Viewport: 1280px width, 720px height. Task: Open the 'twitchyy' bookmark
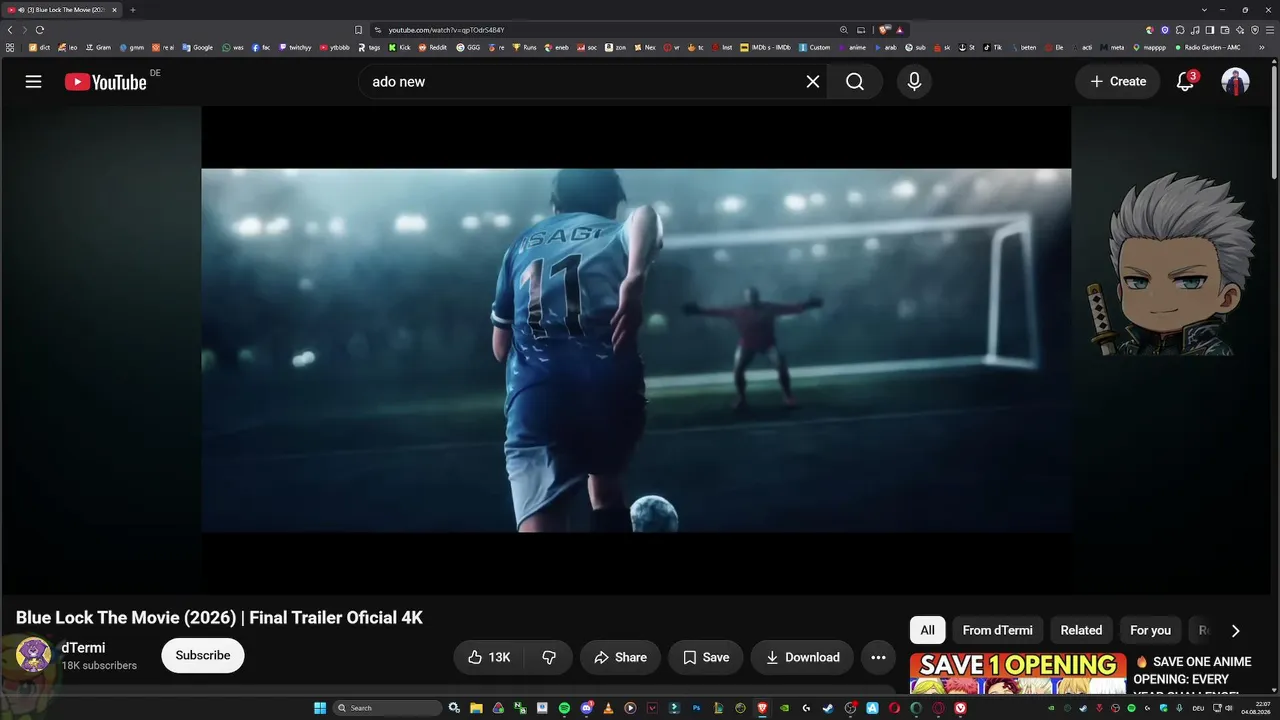295,47
